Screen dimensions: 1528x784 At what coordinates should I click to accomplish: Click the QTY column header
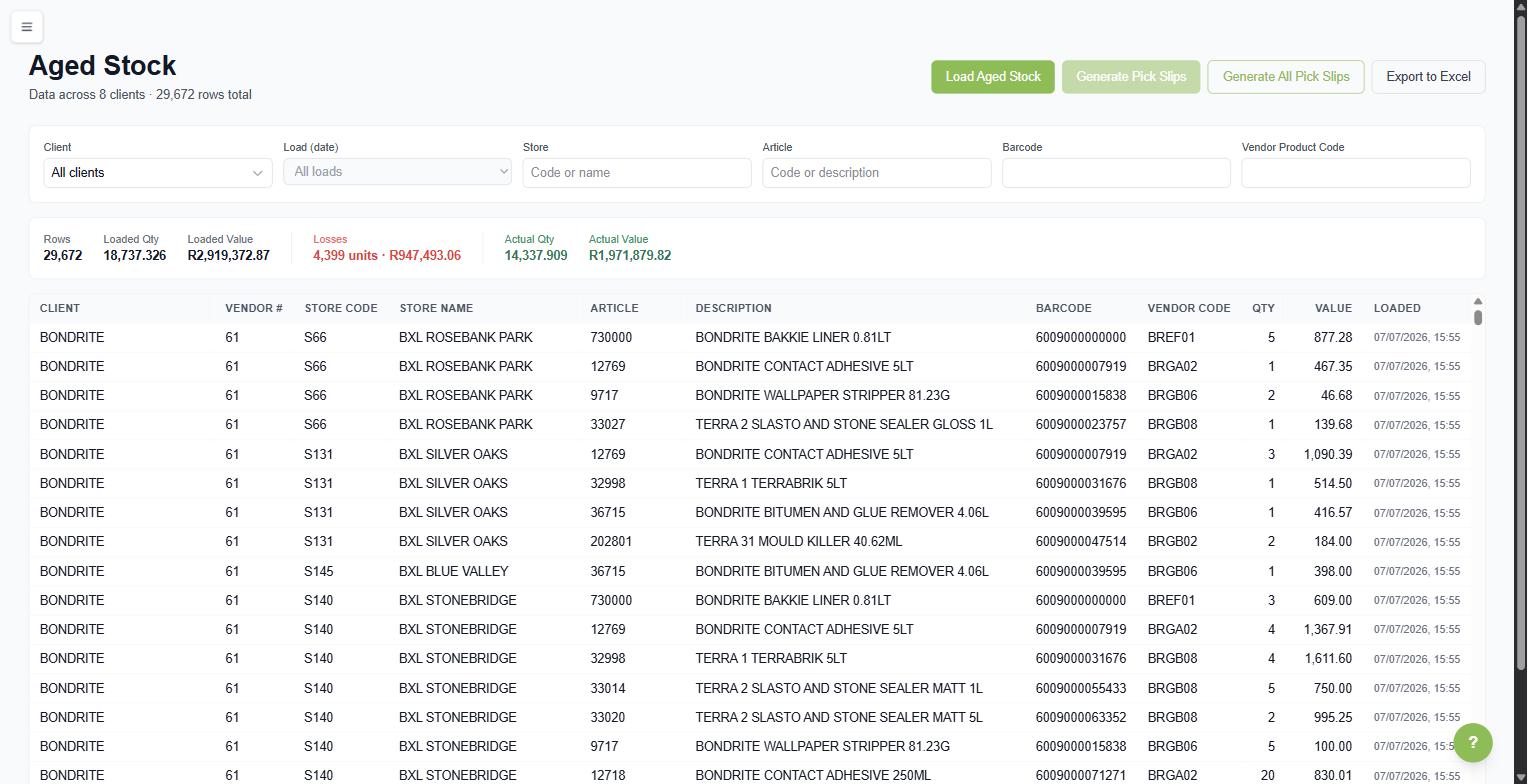pyautogui.click(x=1263, y=308)
